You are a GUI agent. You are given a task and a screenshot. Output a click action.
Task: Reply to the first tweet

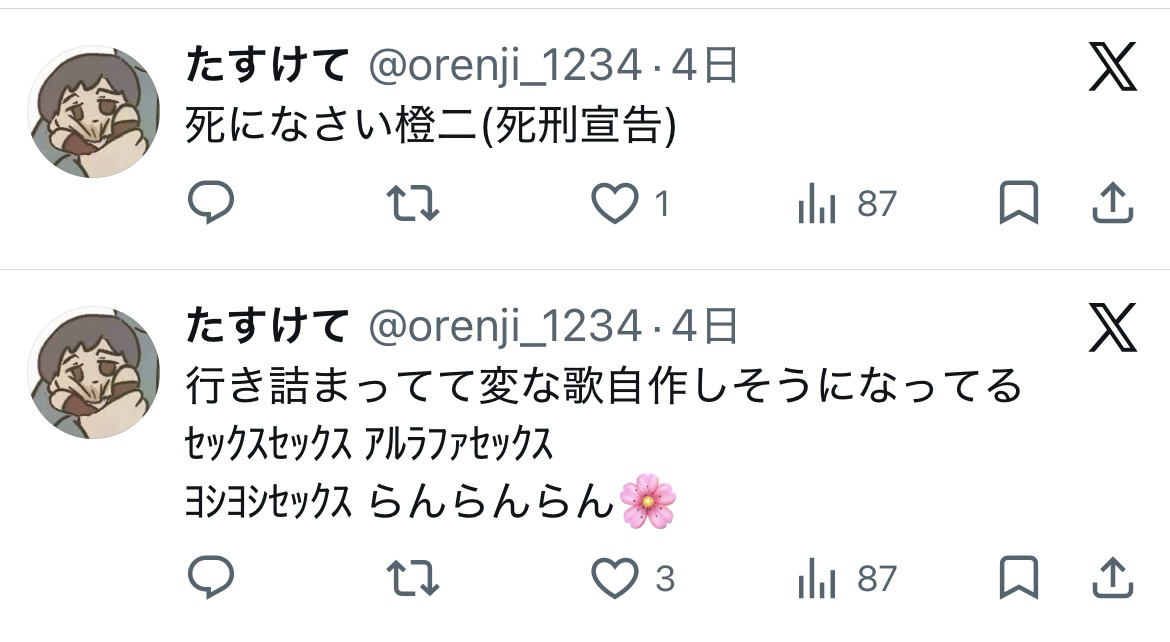(x=211, y=202)
